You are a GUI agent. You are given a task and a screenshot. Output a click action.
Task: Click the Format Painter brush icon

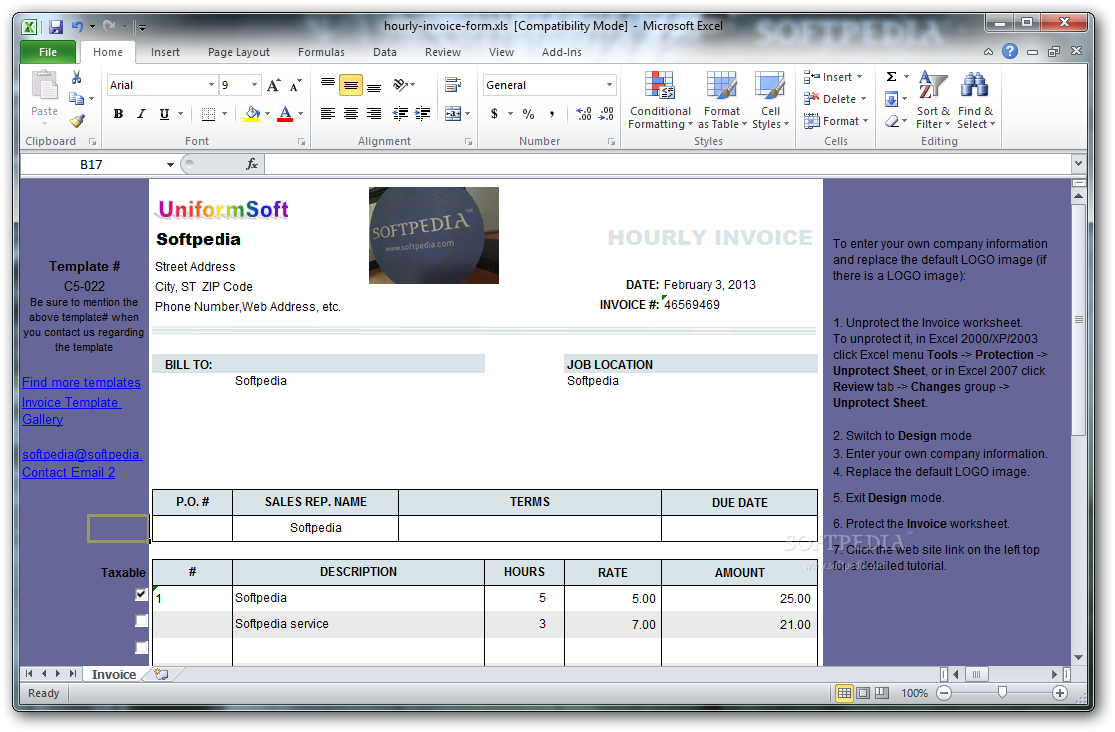tap(77, 121)
